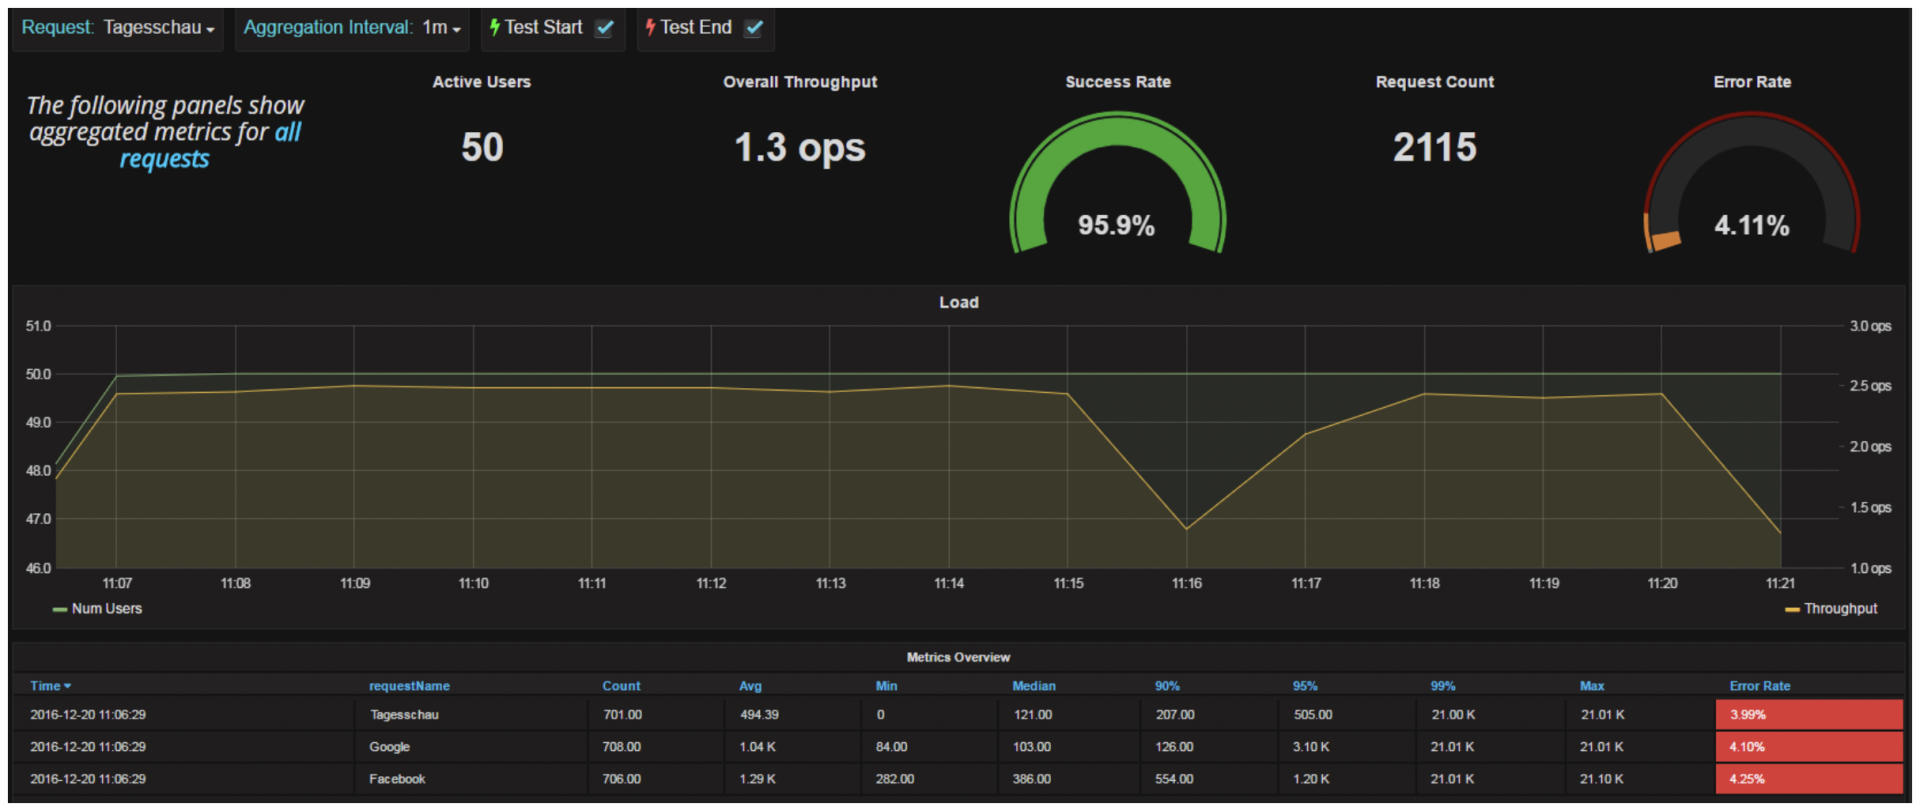The image size is (1920, 811).
Task: Click the green Test Start lightning icon
Action: coord(494,28)
